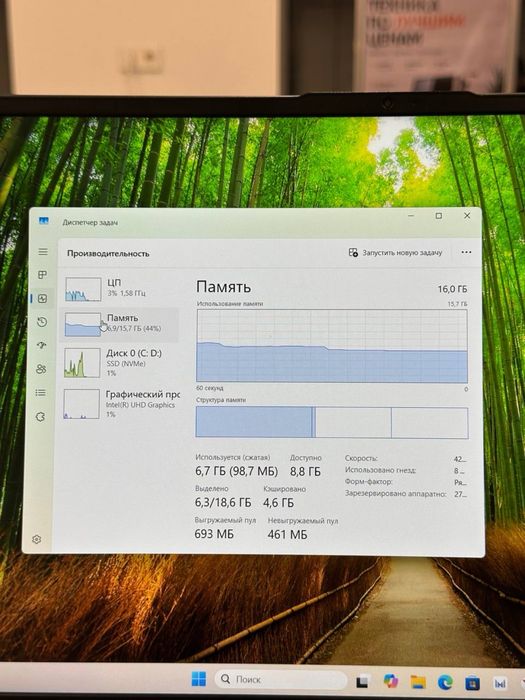Click the Диск 0 mini activity graph thumbnail
The image size is (525, 700).
(x=82, y=363)
